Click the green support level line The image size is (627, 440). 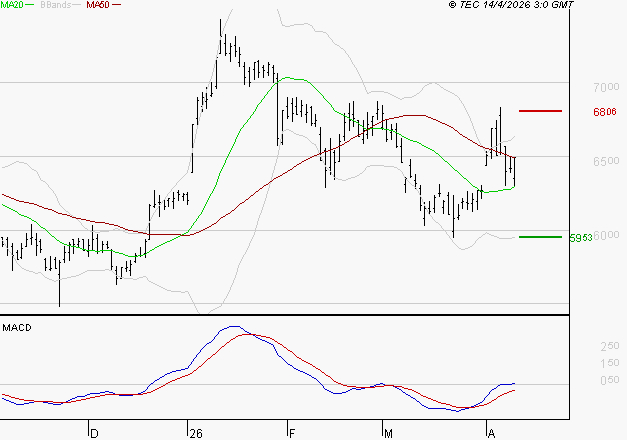coord(540,237)
